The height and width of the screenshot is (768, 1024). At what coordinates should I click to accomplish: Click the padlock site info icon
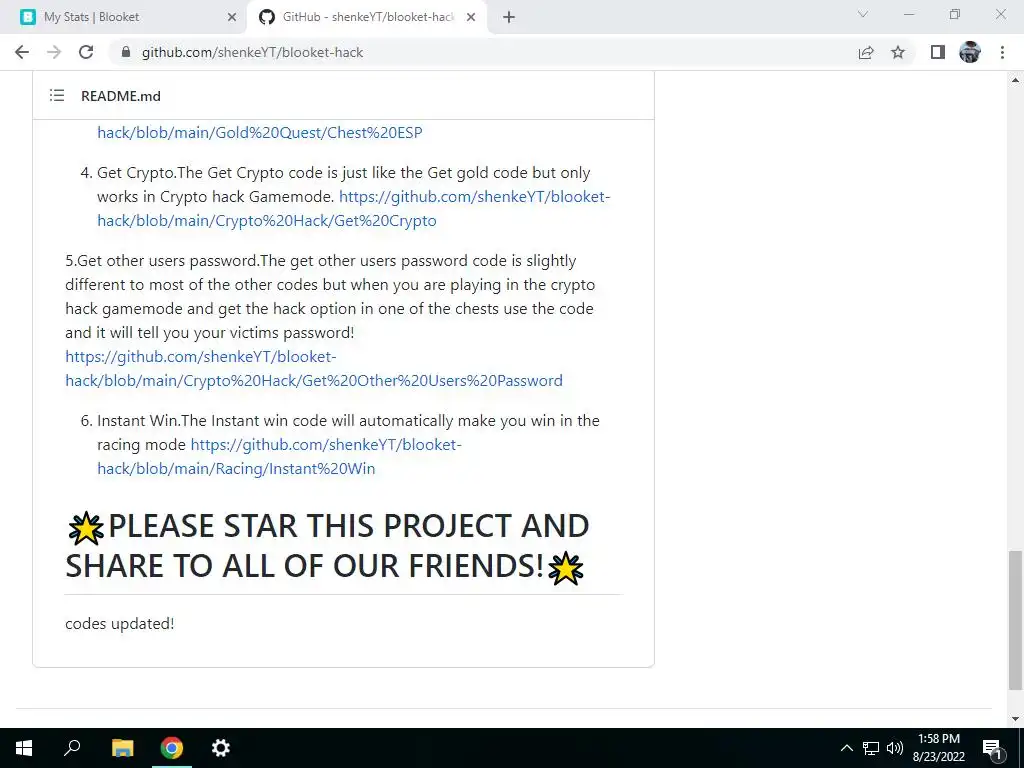click(x=126, y=52)
